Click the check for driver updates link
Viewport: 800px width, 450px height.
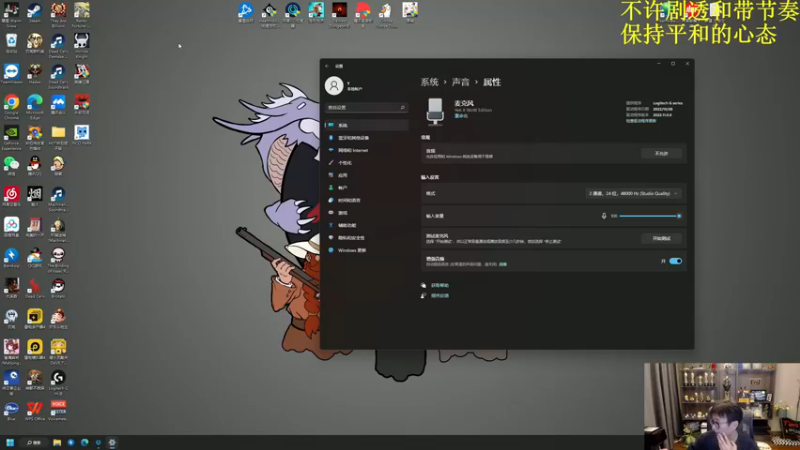(x=641, y=121)
